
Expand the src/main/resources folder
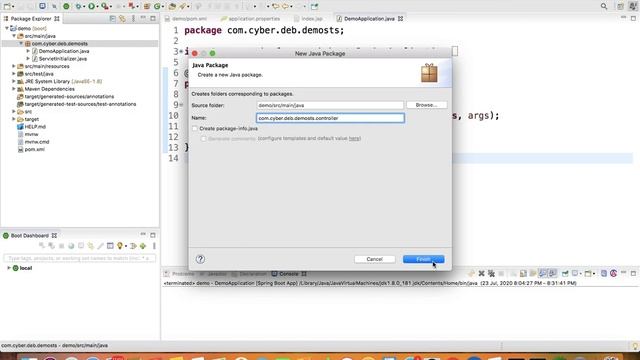tap(14, 66)
